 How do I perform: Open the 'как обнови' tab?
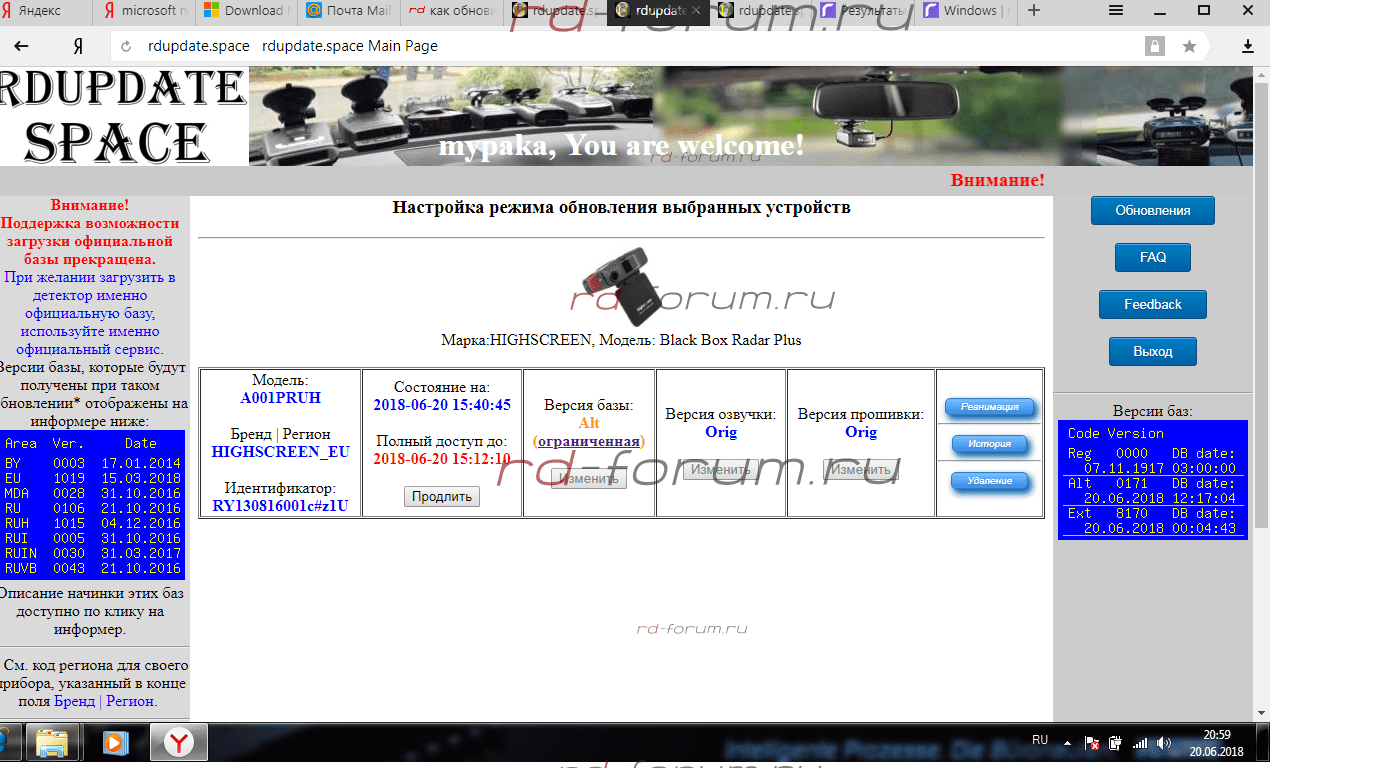[452, 10]
